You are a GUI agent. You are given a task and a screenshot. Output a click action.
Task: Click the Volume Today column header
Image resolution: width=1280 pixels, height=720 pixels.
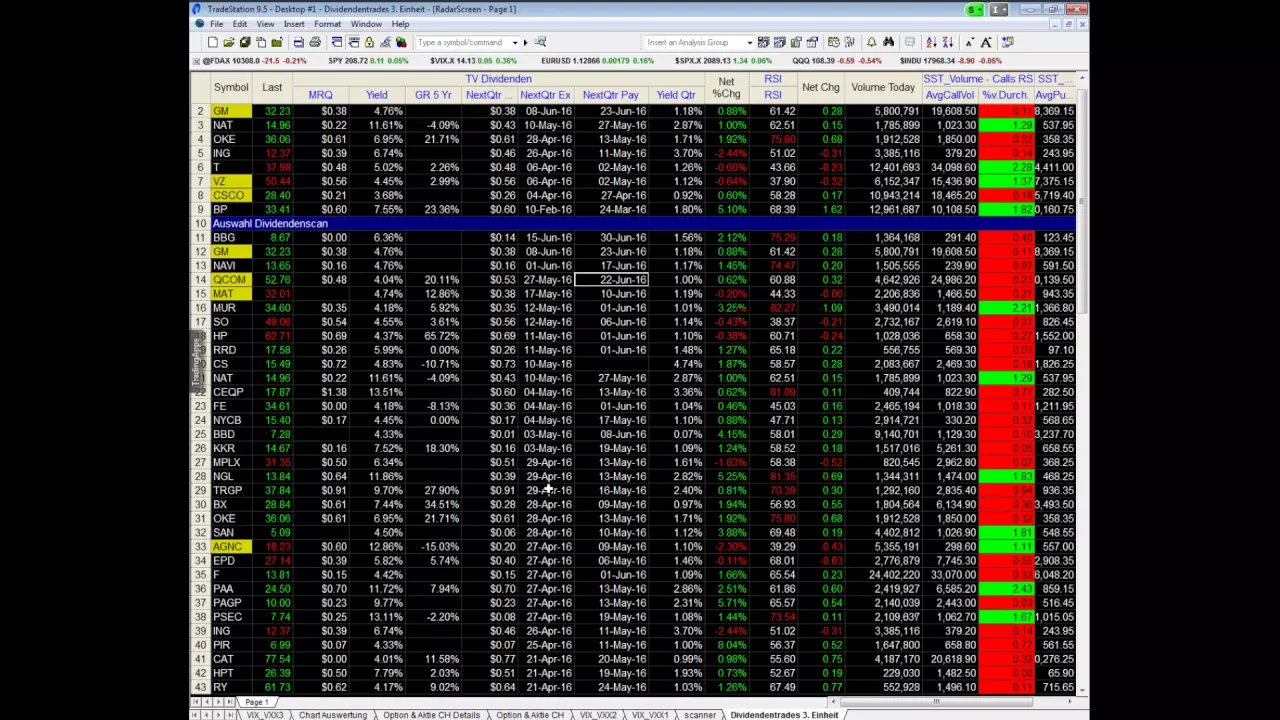pos(883,87)
